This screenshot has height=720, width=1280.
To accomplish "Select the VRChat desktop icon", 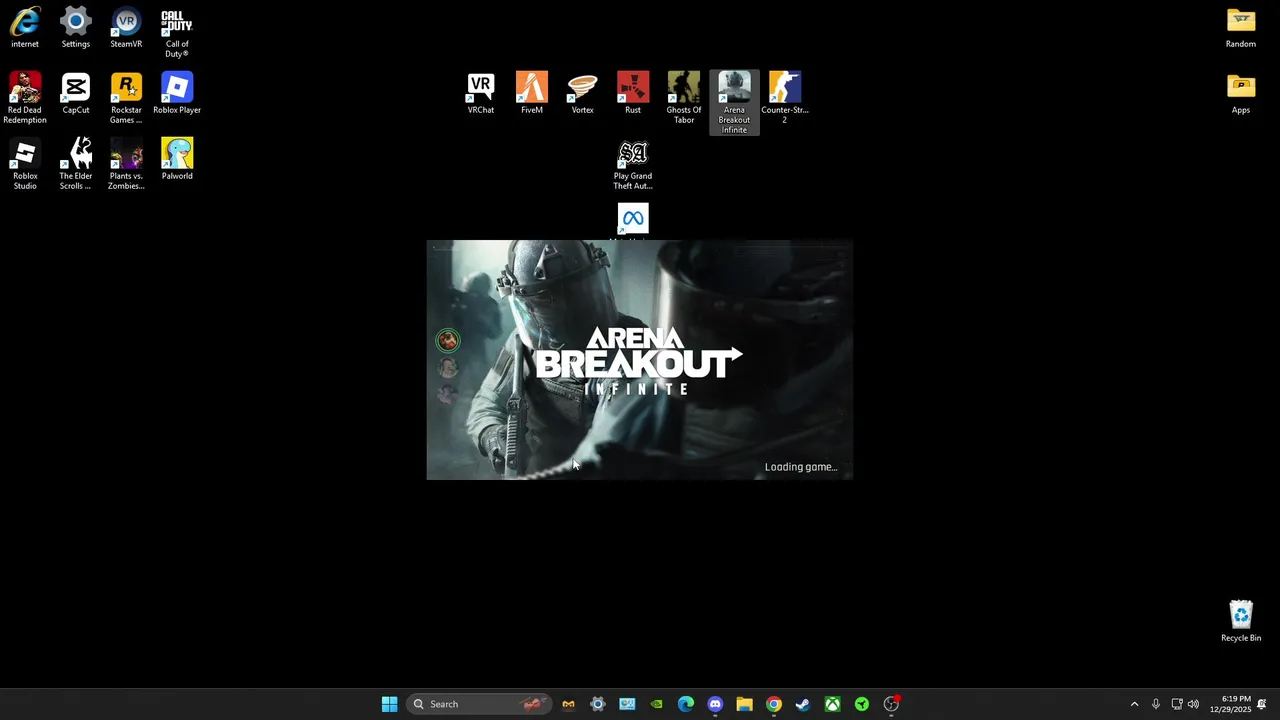I will click(x=481, y=93).
